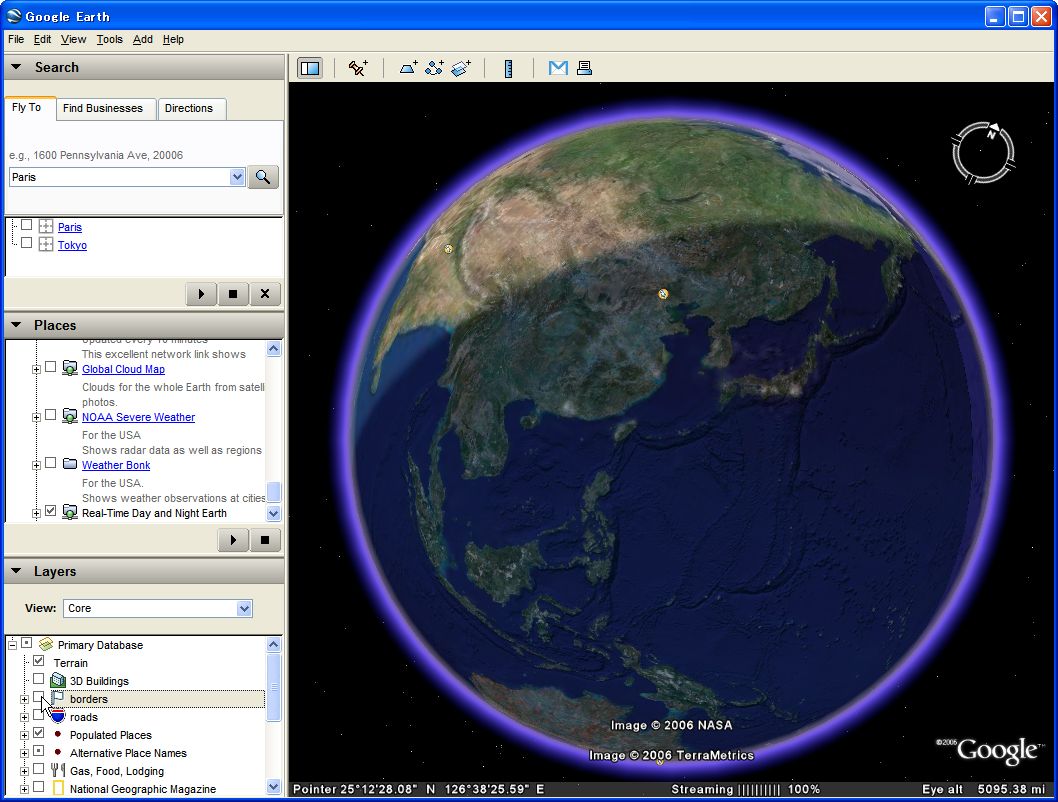
Task: Click the placemark icon in central China
Action: click(x=663, y=293)
